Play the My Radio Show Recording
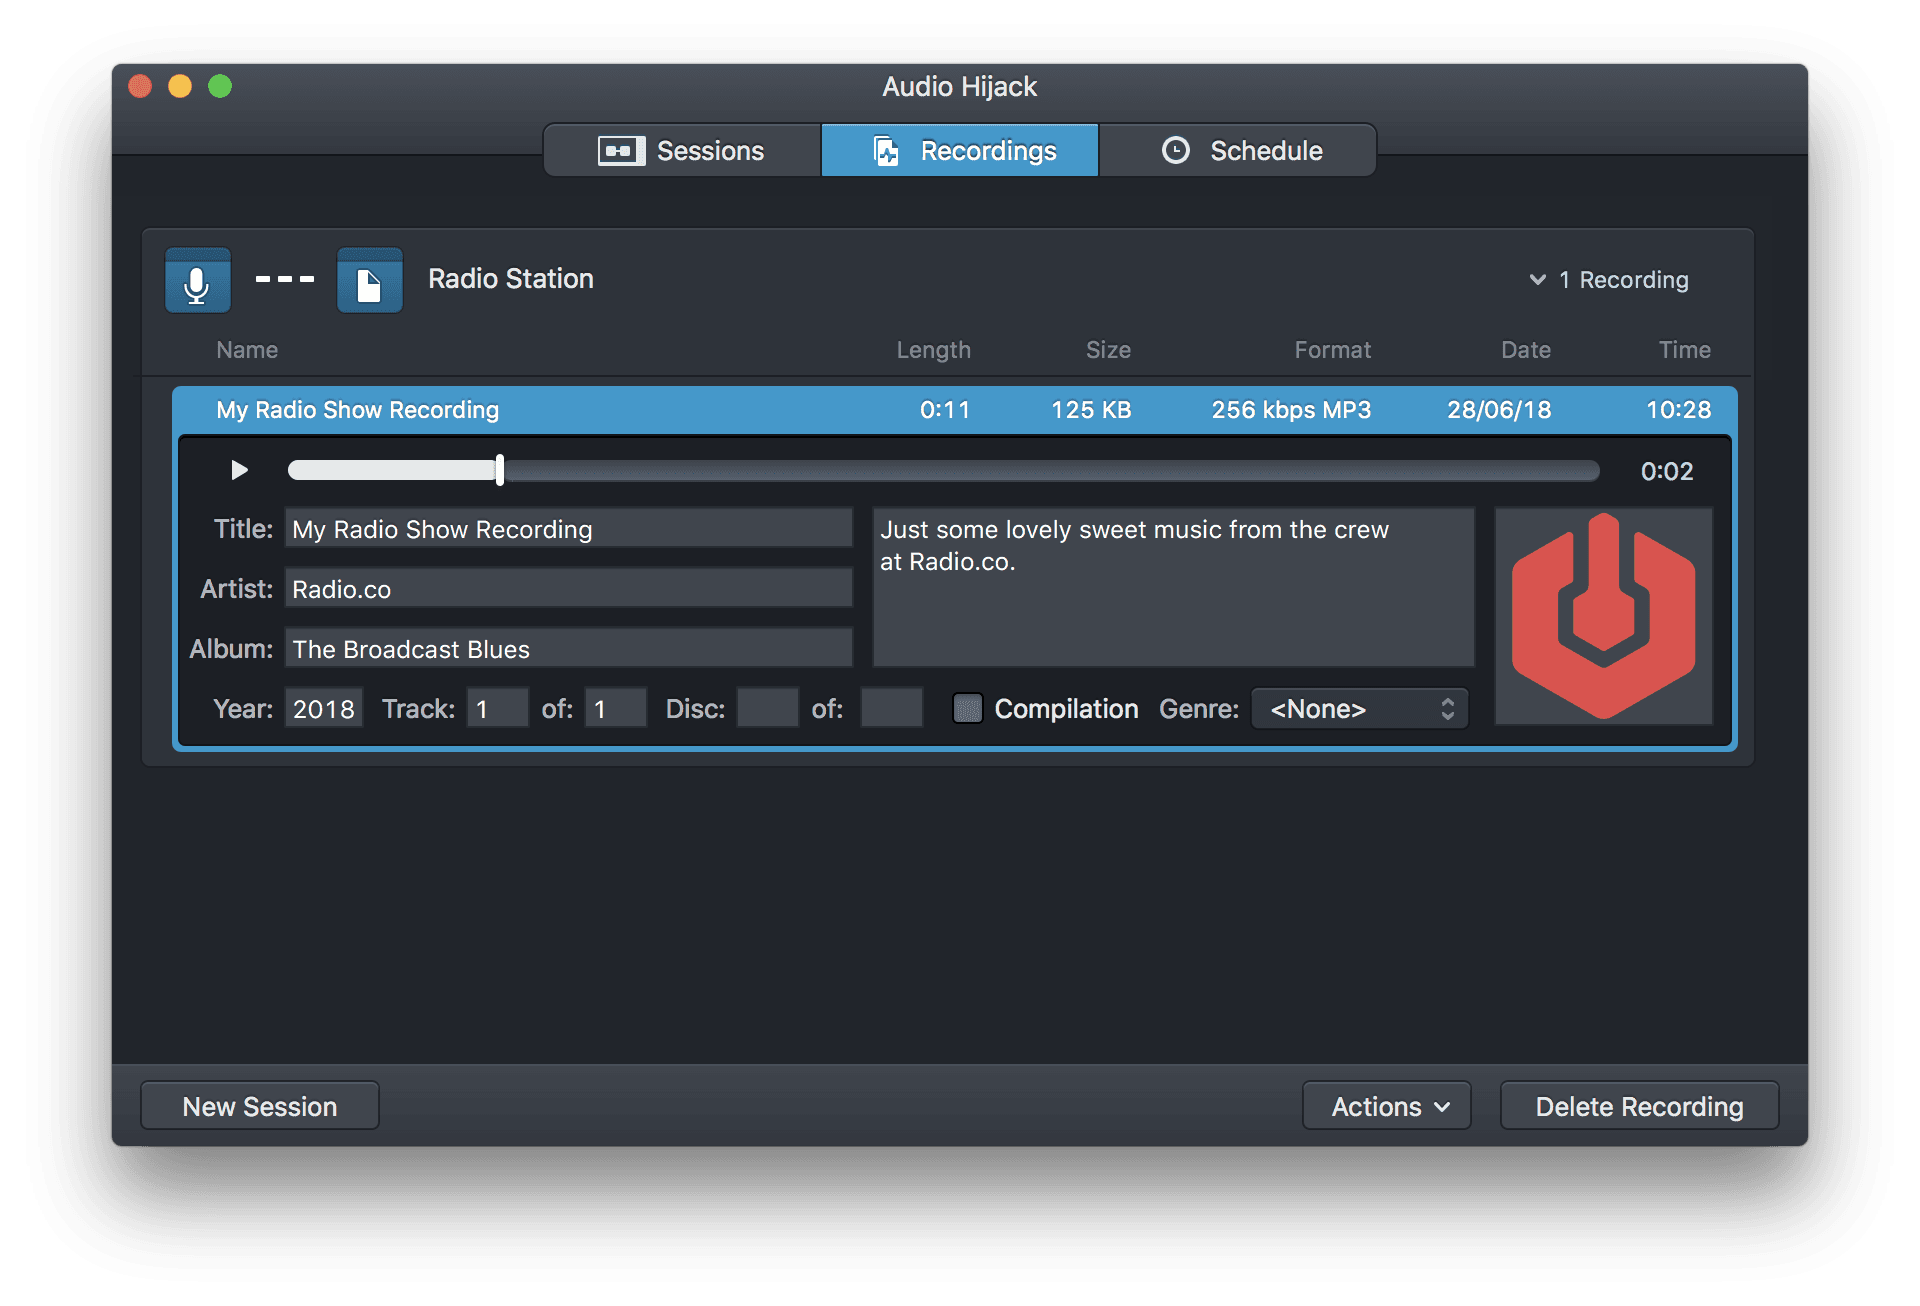This screenshot has width=1920, height=1306. [239, 470]
